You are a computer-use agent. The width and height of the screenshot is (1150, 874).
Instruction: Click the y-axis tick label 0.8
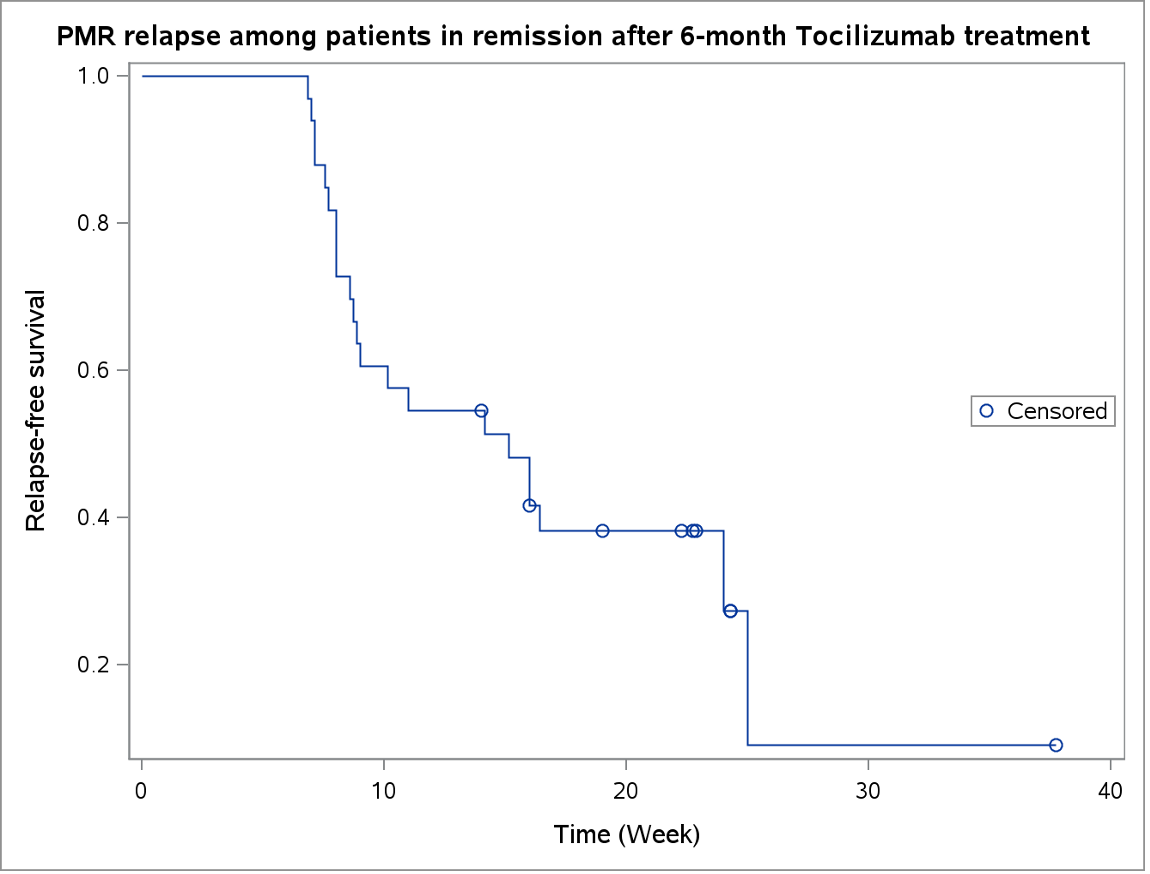click(x=97, y=223)
